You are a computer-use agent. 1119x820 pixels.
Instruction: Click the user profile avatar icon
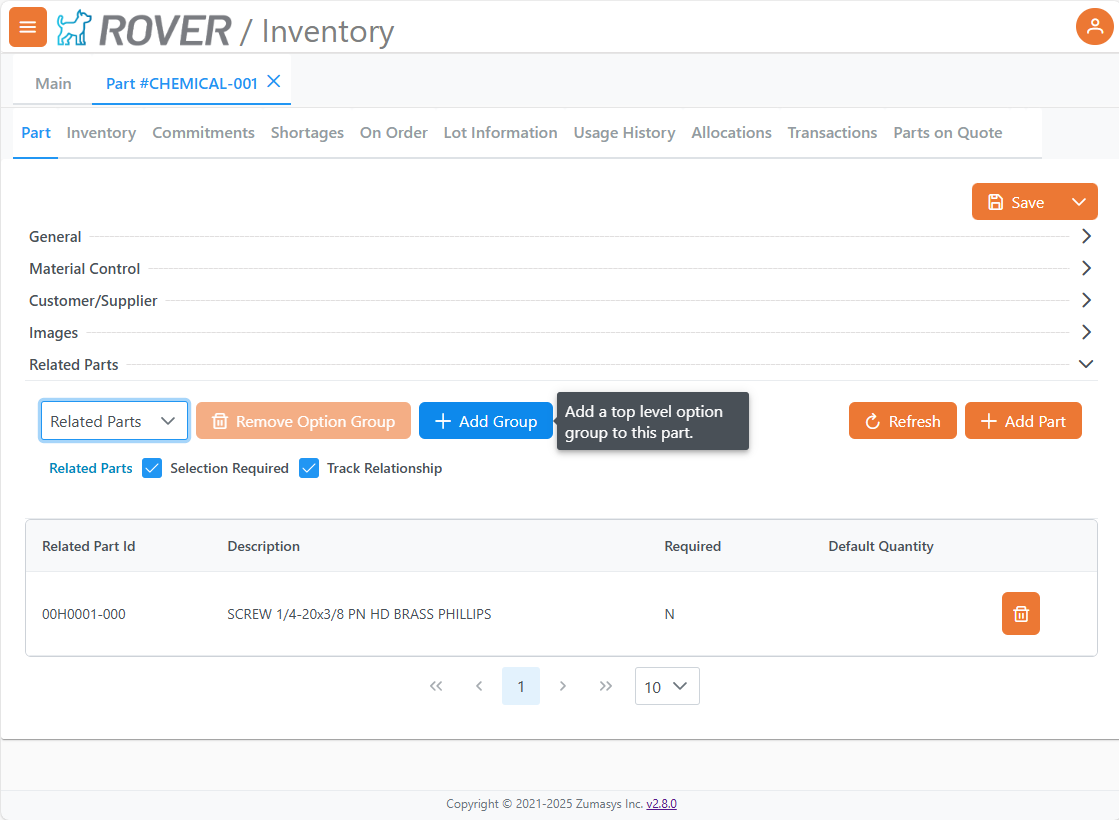click(x=1094, y=27)
